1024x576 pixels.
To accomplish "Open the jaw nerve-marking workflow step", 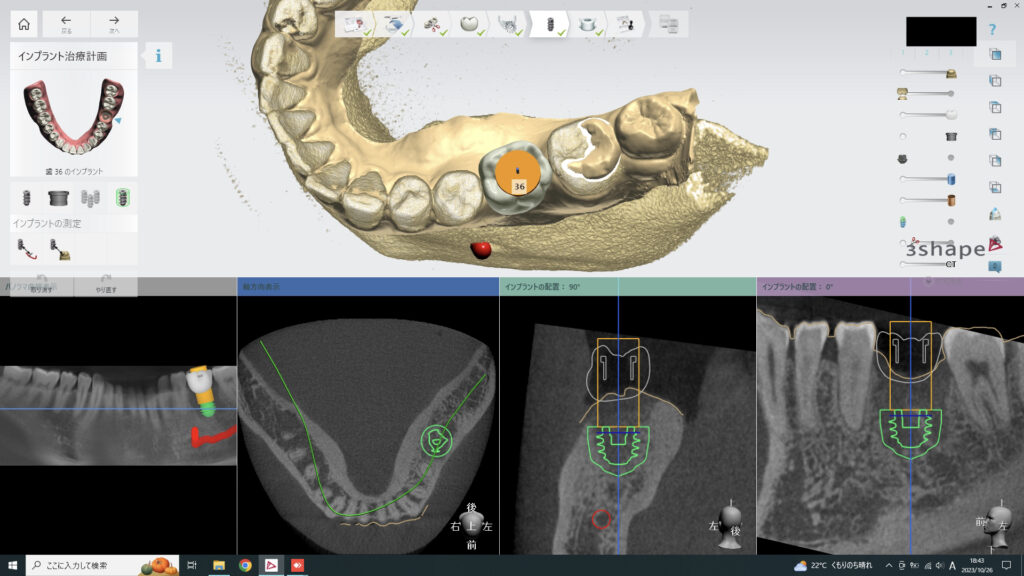I will (508, 24).
